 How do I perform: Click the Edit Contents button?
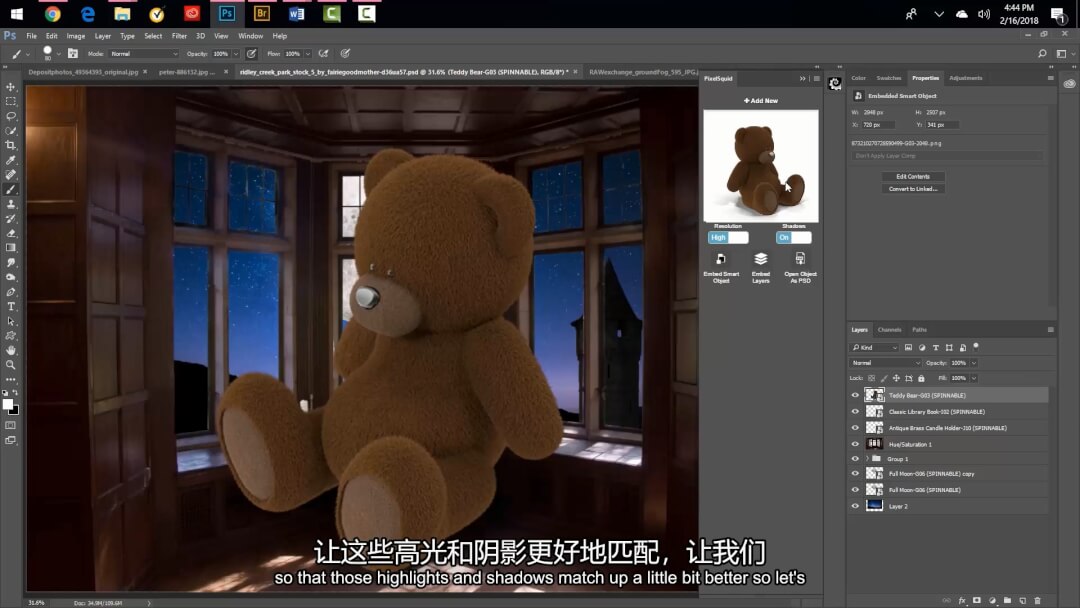click(913, 176)
